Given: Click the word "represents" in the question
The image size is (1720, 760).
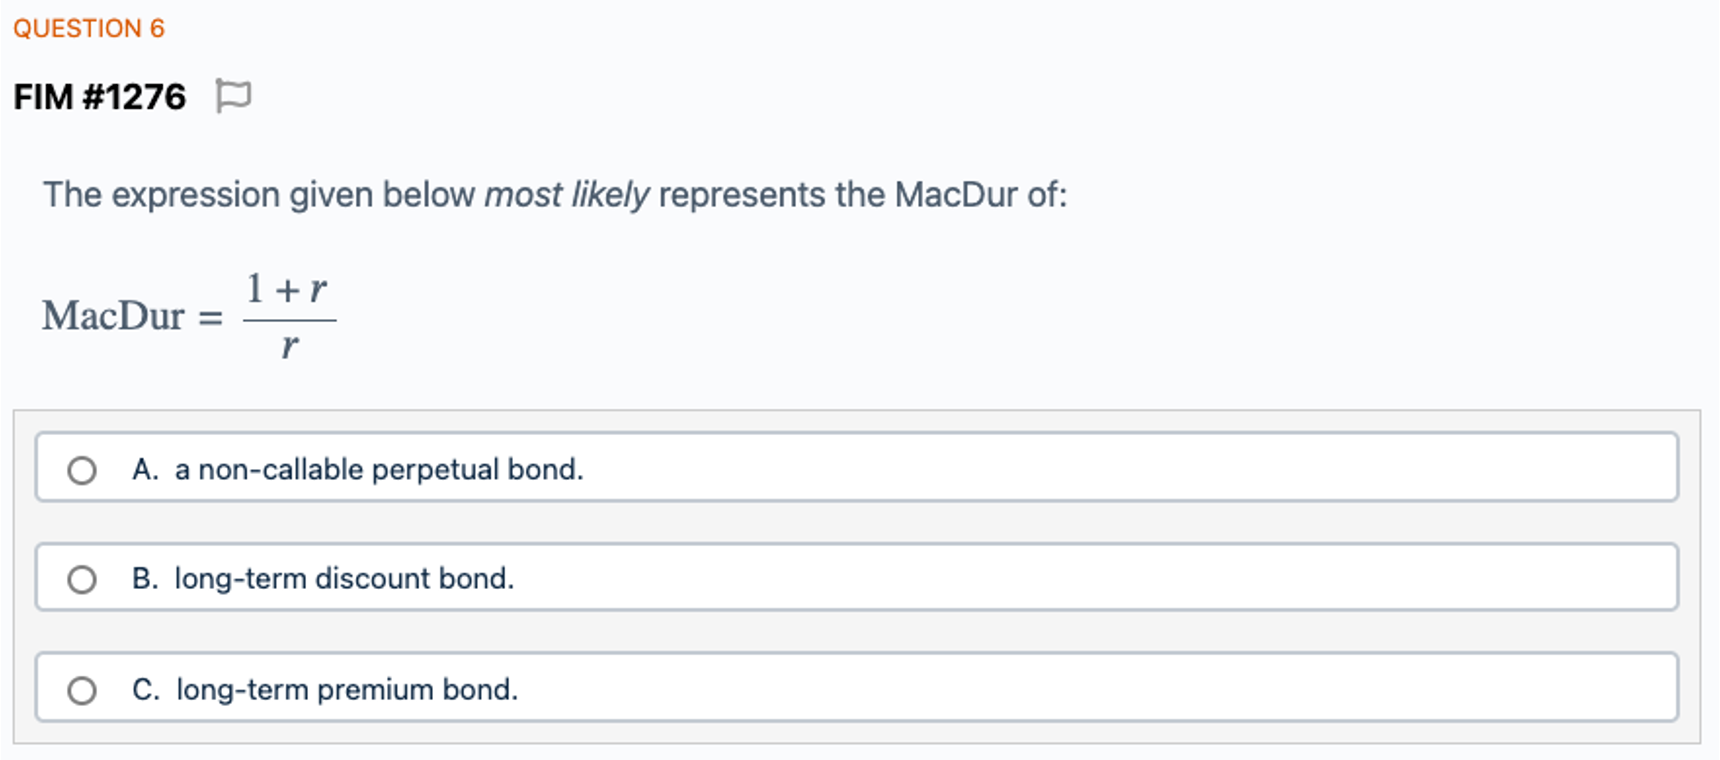Looking at the screenshot, I should [x=742, y=194].
